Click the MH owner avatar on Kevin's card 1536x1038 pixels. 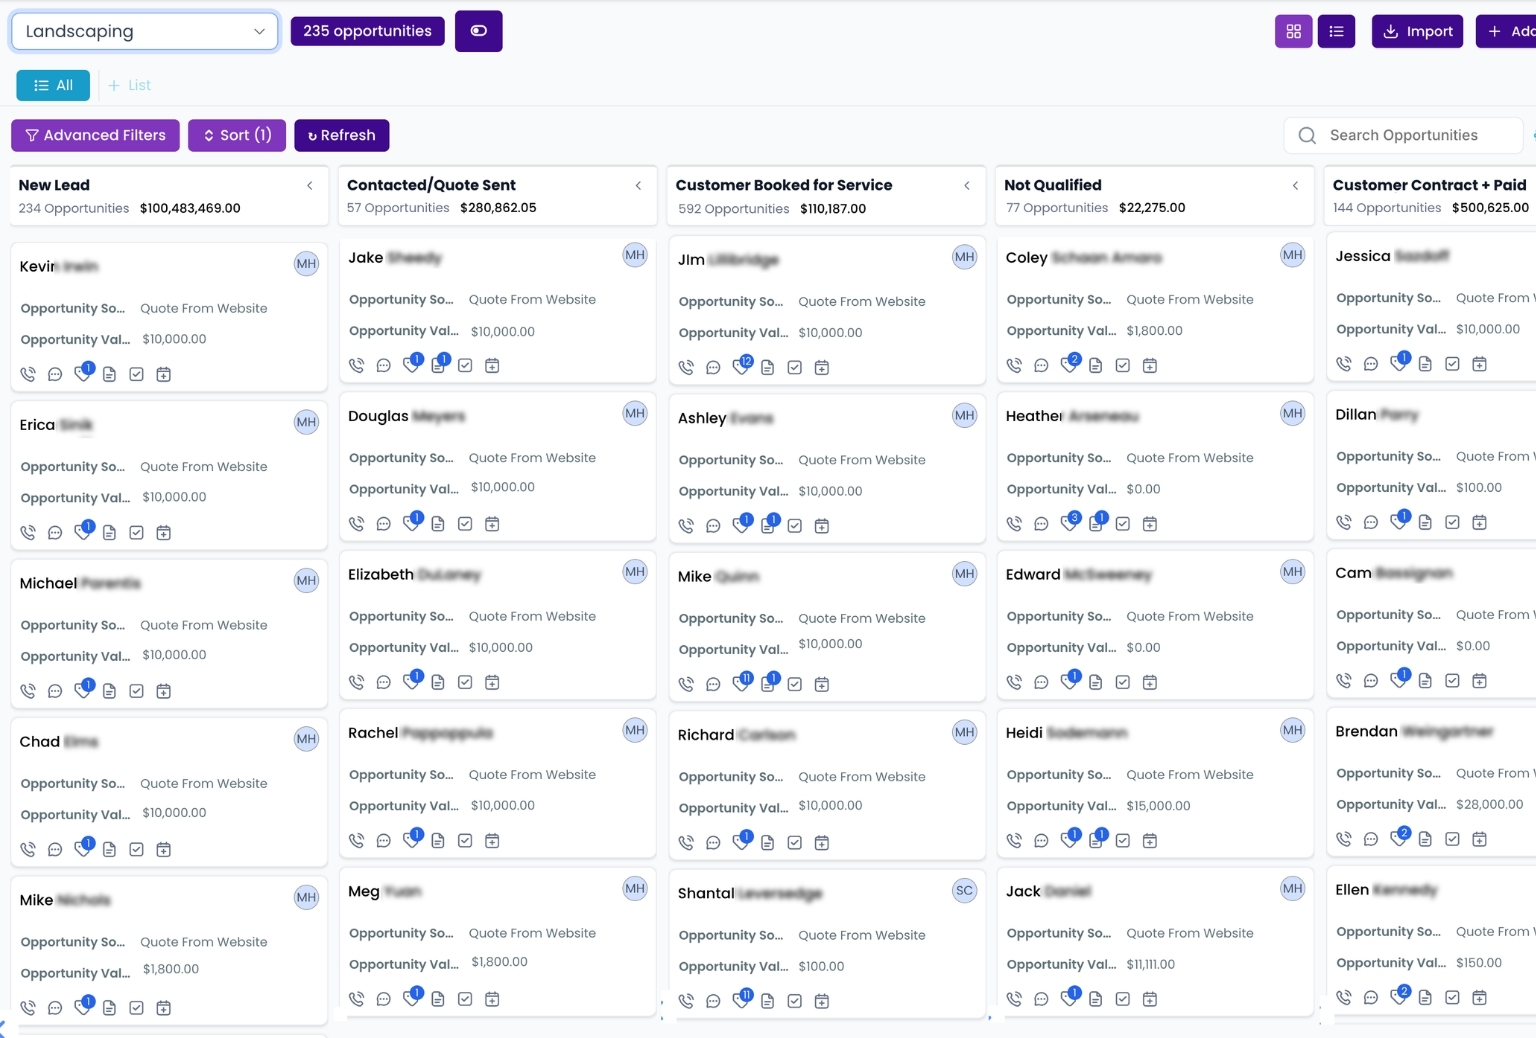pyautogui.click(x=306, y=264)
